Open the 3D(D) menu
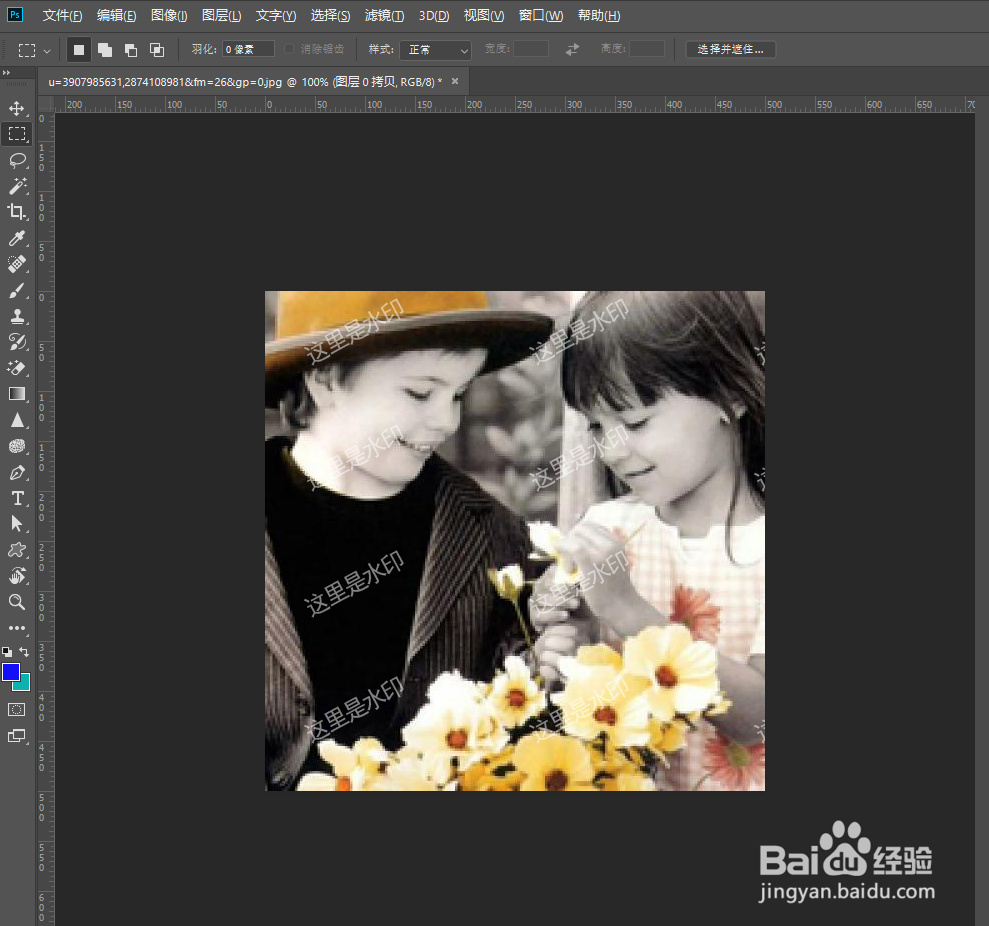 coord(434,16)
